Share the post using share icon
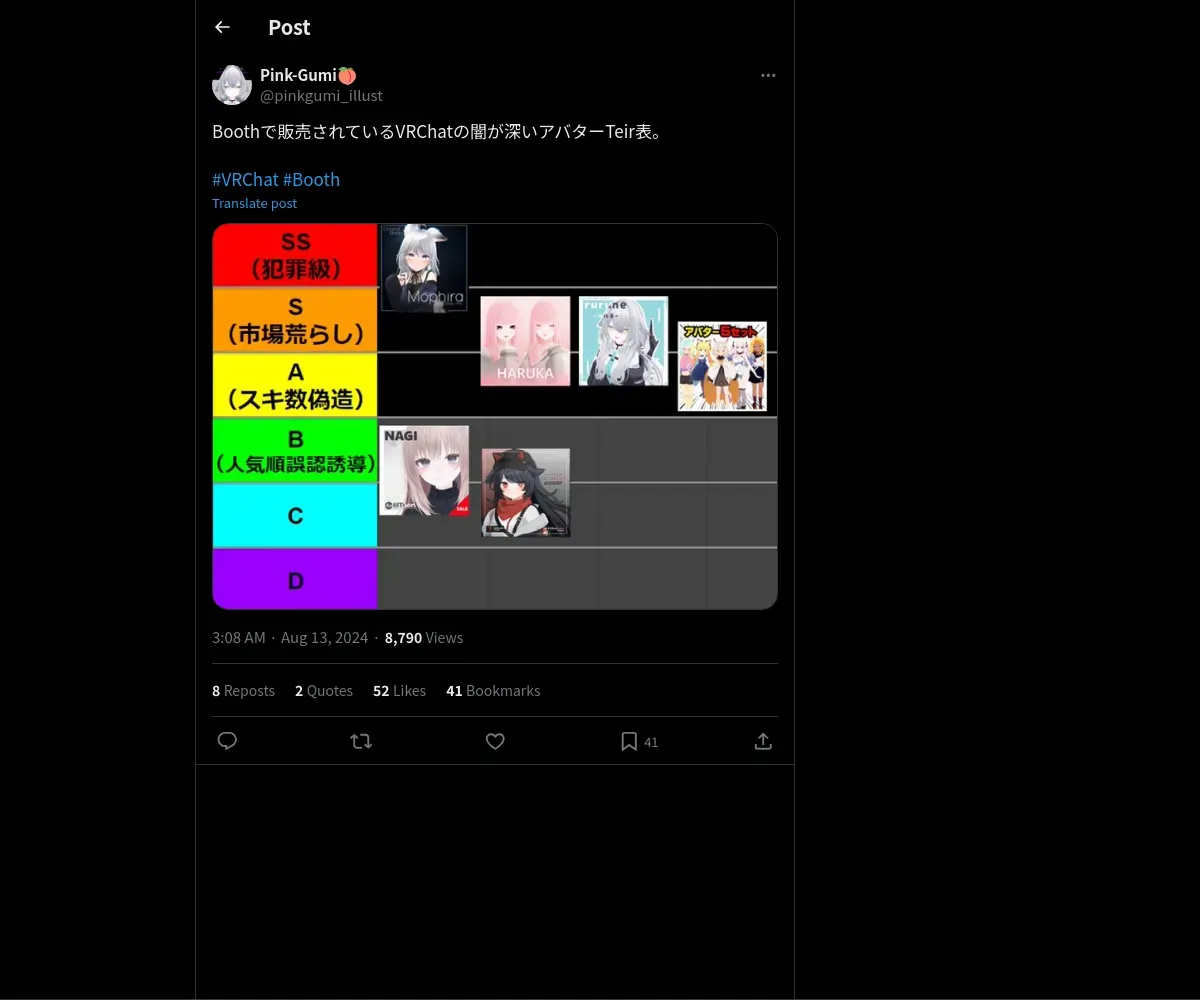The image size is (1200, 1000). [x=763, y=741]
